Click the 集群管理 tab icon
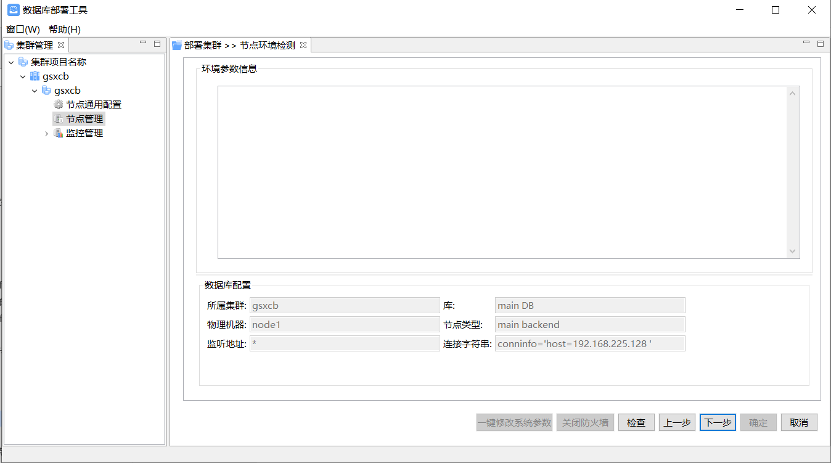 coord(9,45)
